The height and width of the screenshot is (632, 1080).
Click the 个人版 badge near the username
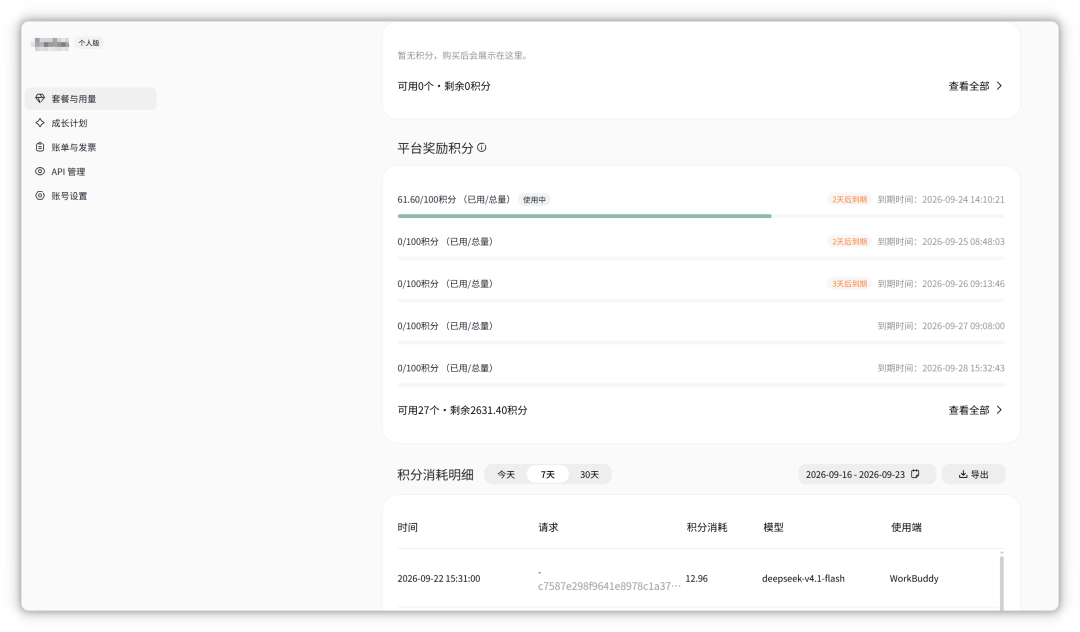tap(89, 43)
